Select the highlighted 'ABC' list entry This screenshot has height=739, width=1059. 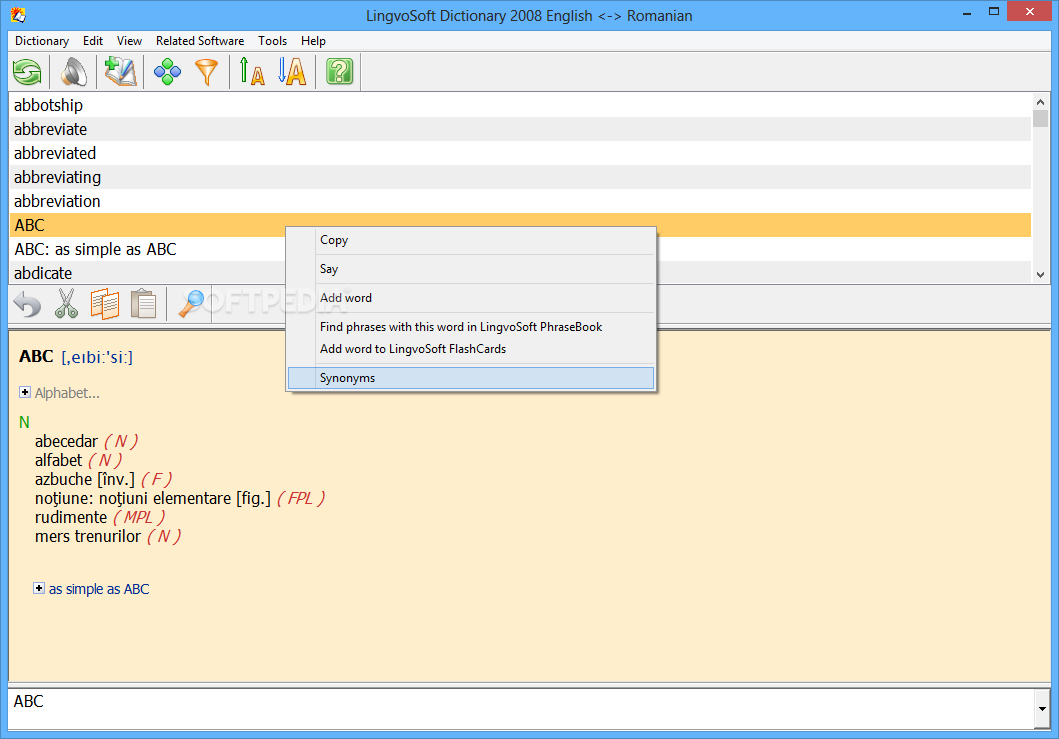(520, 225)
